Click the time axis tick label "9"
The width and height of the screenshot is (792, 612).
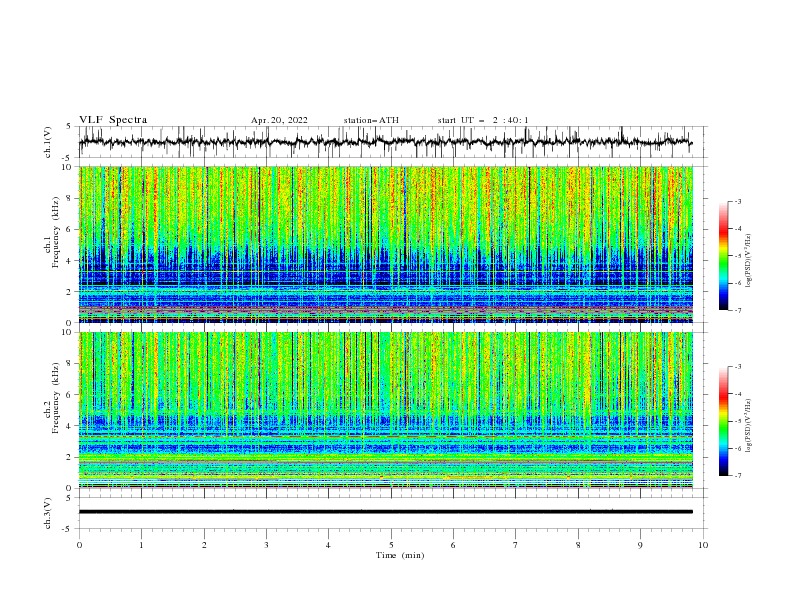tap(640, 545)
